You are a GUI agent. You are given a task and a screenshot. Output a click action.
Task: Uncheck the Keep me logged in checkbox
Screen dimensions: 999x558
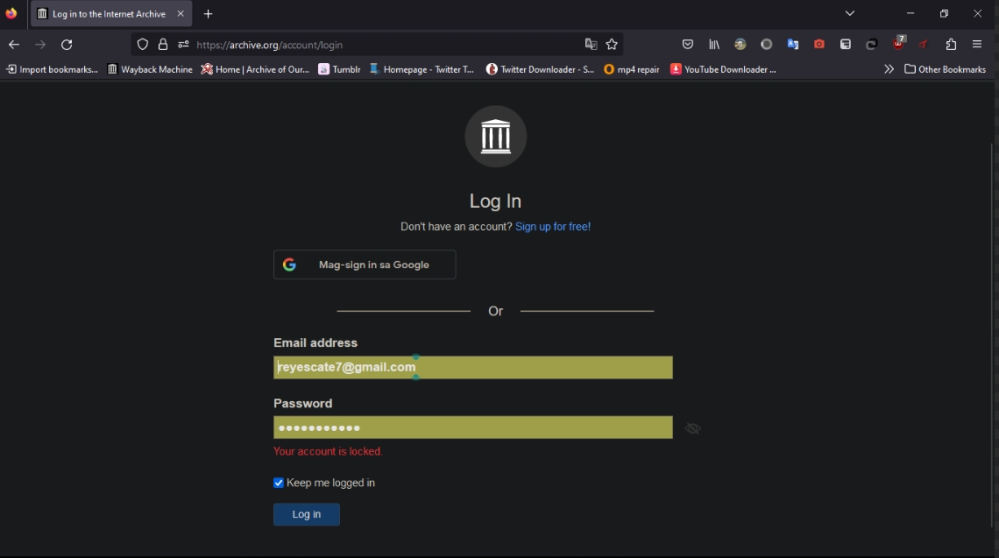[x=279, y=483]
